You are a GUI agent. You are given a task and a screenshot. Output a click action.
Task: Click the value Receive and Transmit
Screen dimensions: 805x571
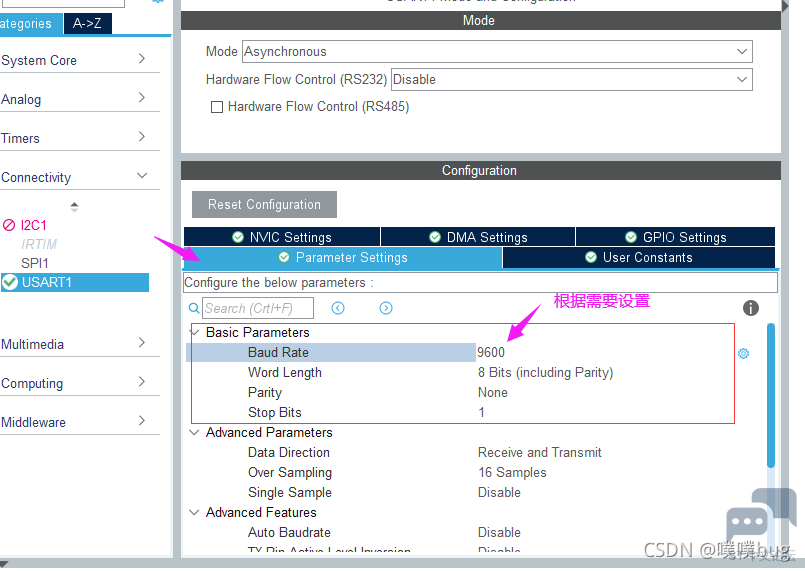(540, 452)
